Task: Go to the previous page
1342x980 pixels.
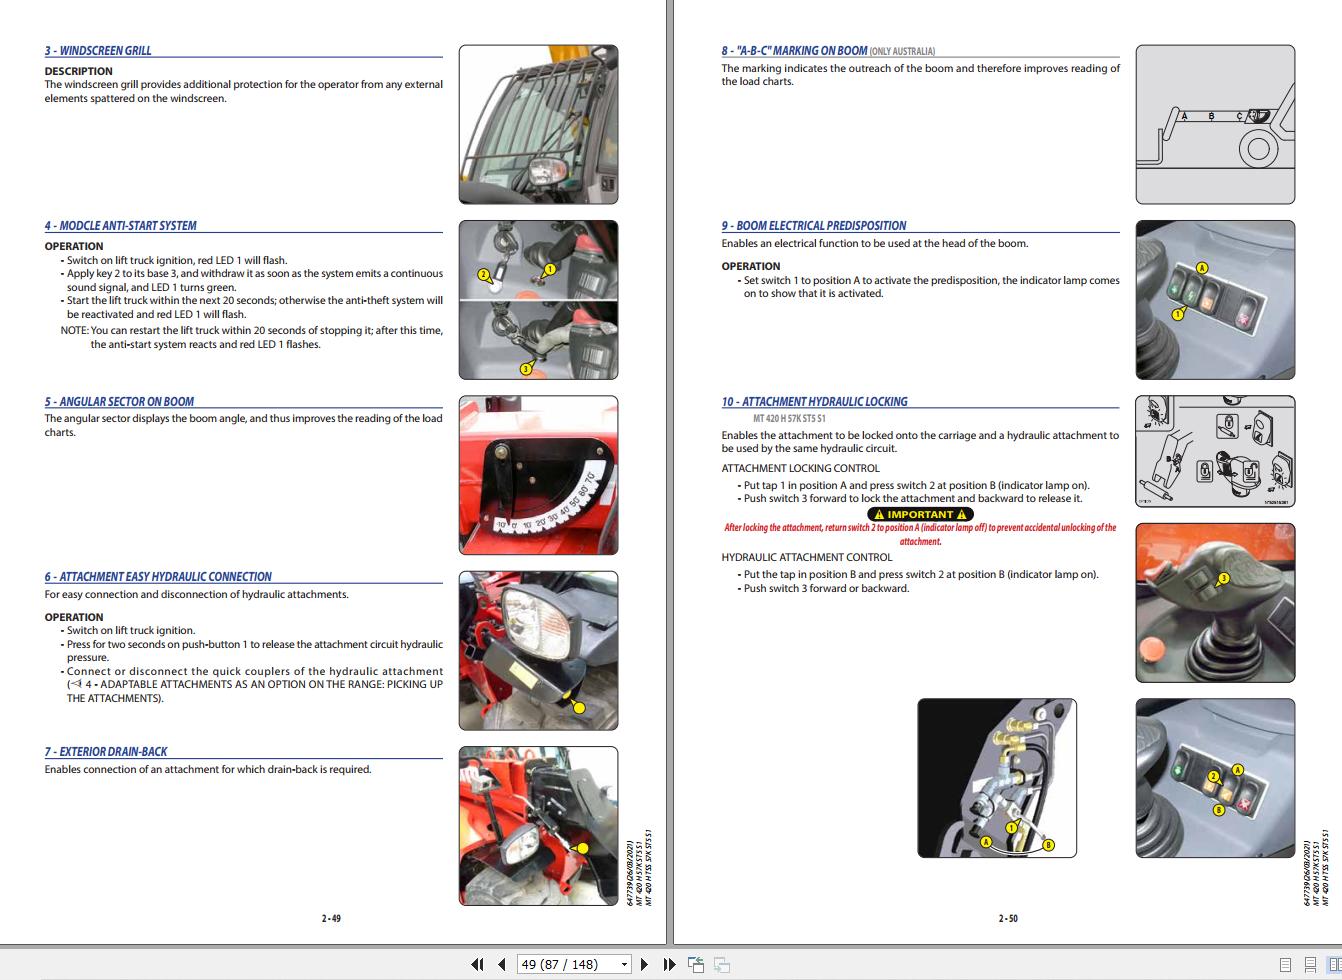Action: point(502,964)
